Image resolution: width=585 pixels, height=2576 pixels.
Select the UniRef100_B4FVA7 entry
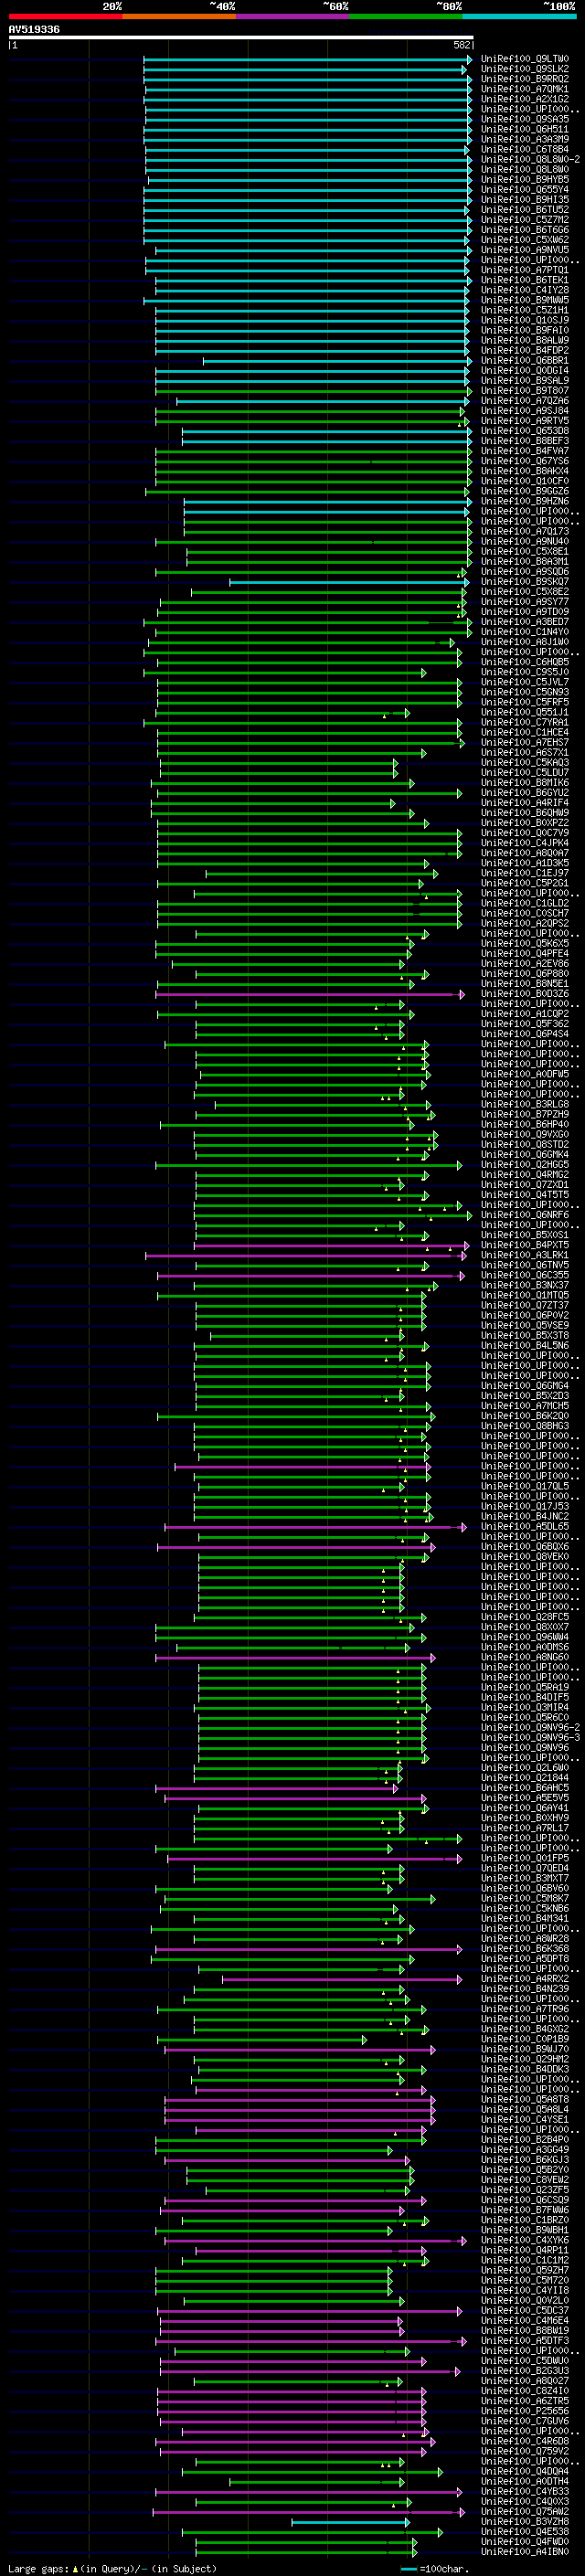[524, 451]
